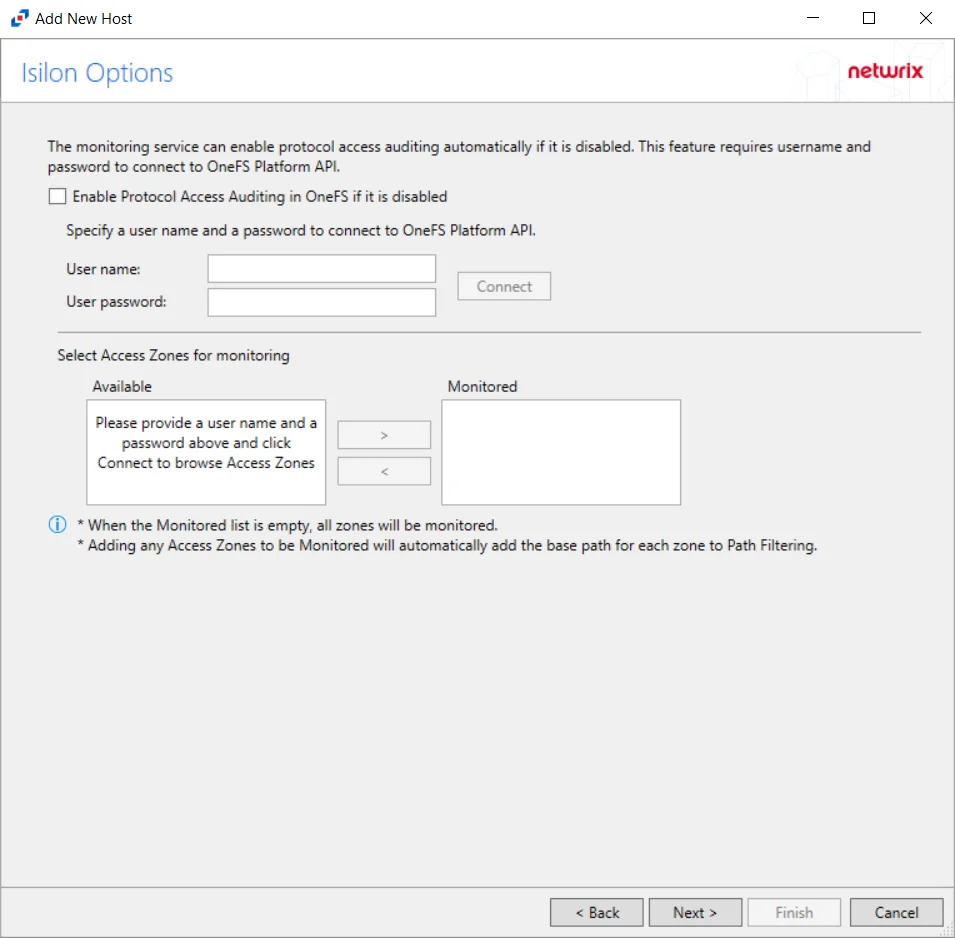Click the User password input field
955x938 pixels.
322,302
